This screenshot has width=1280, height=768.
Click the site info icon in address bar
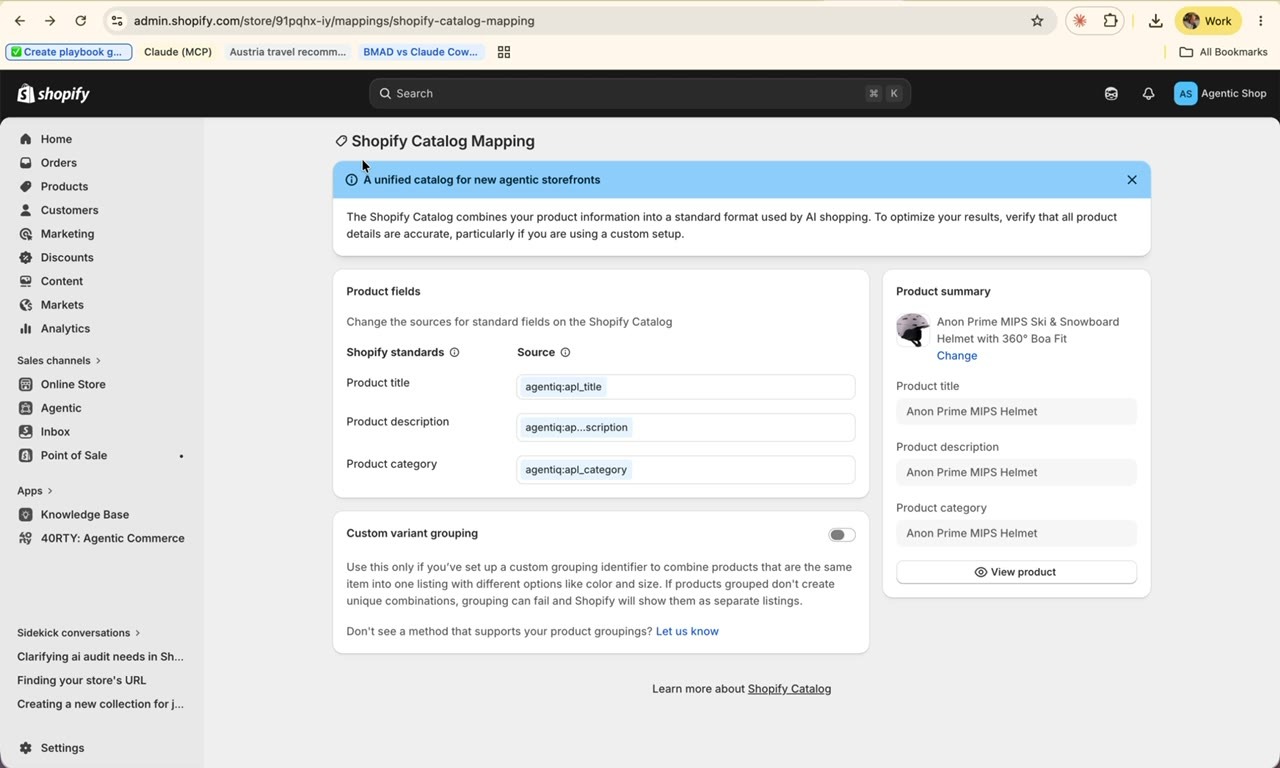(x=117, y=20)
